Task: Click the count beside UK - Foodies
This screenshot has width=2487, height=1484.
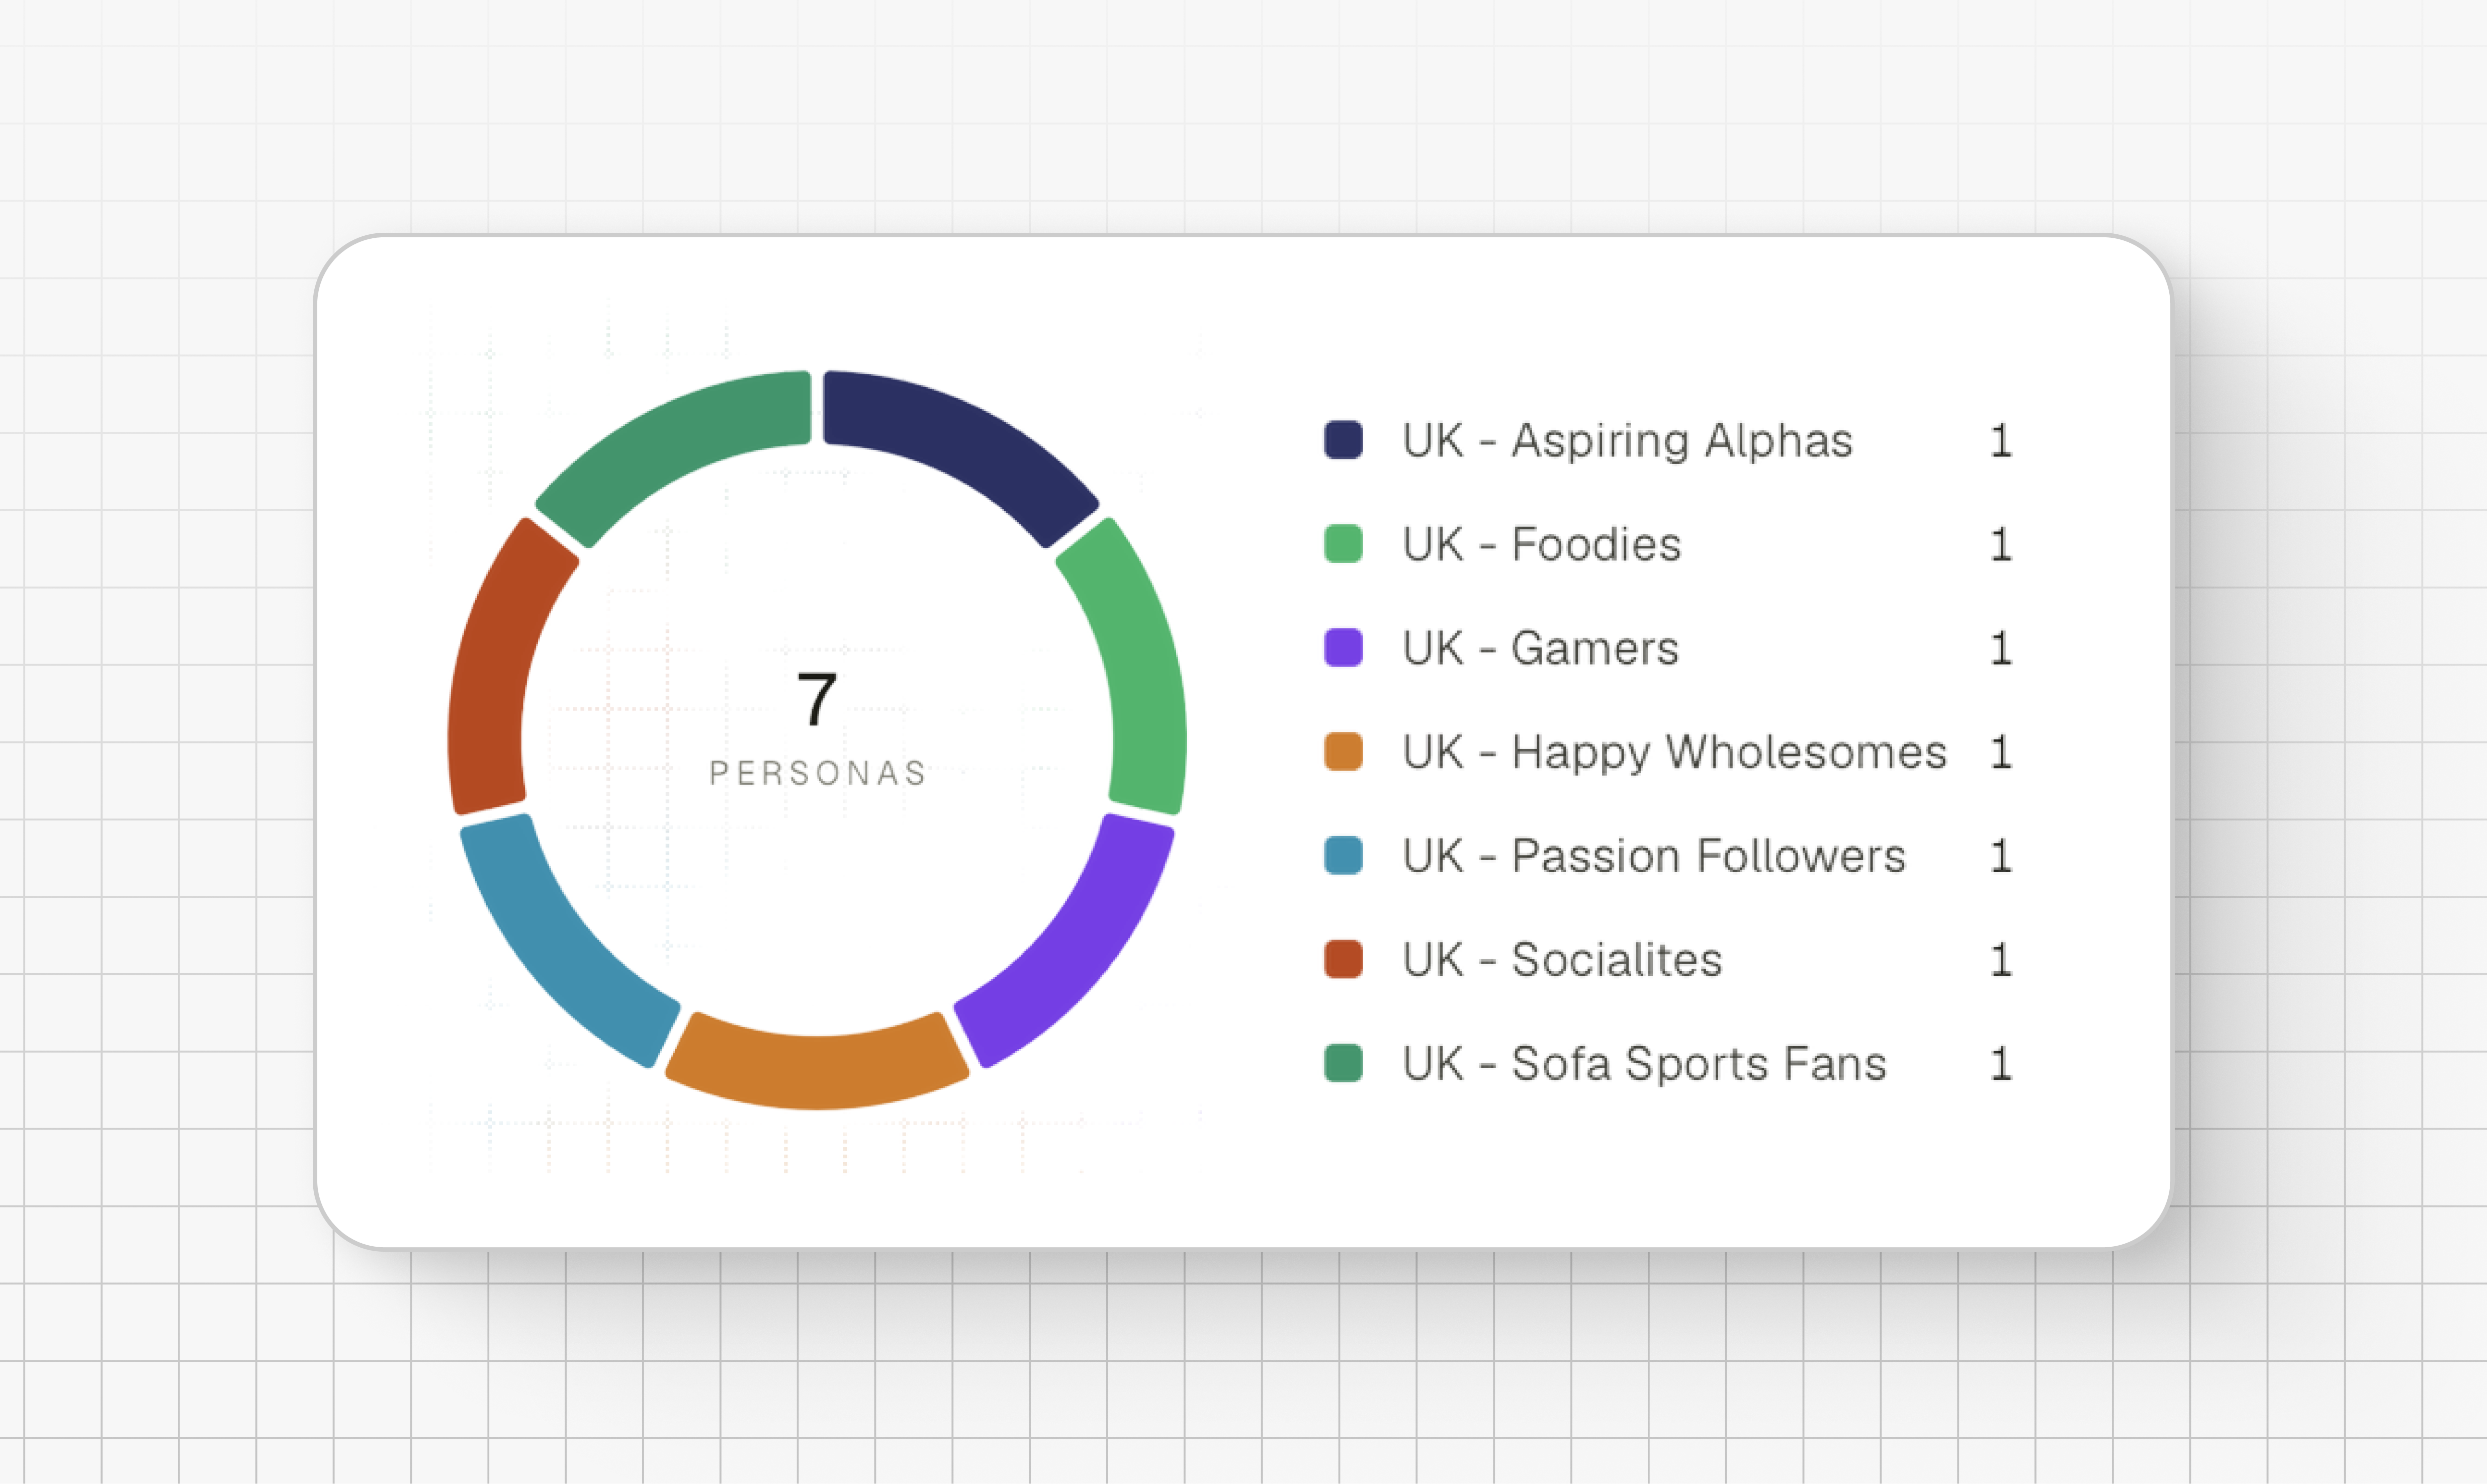Action: (x=2001, y=544)
